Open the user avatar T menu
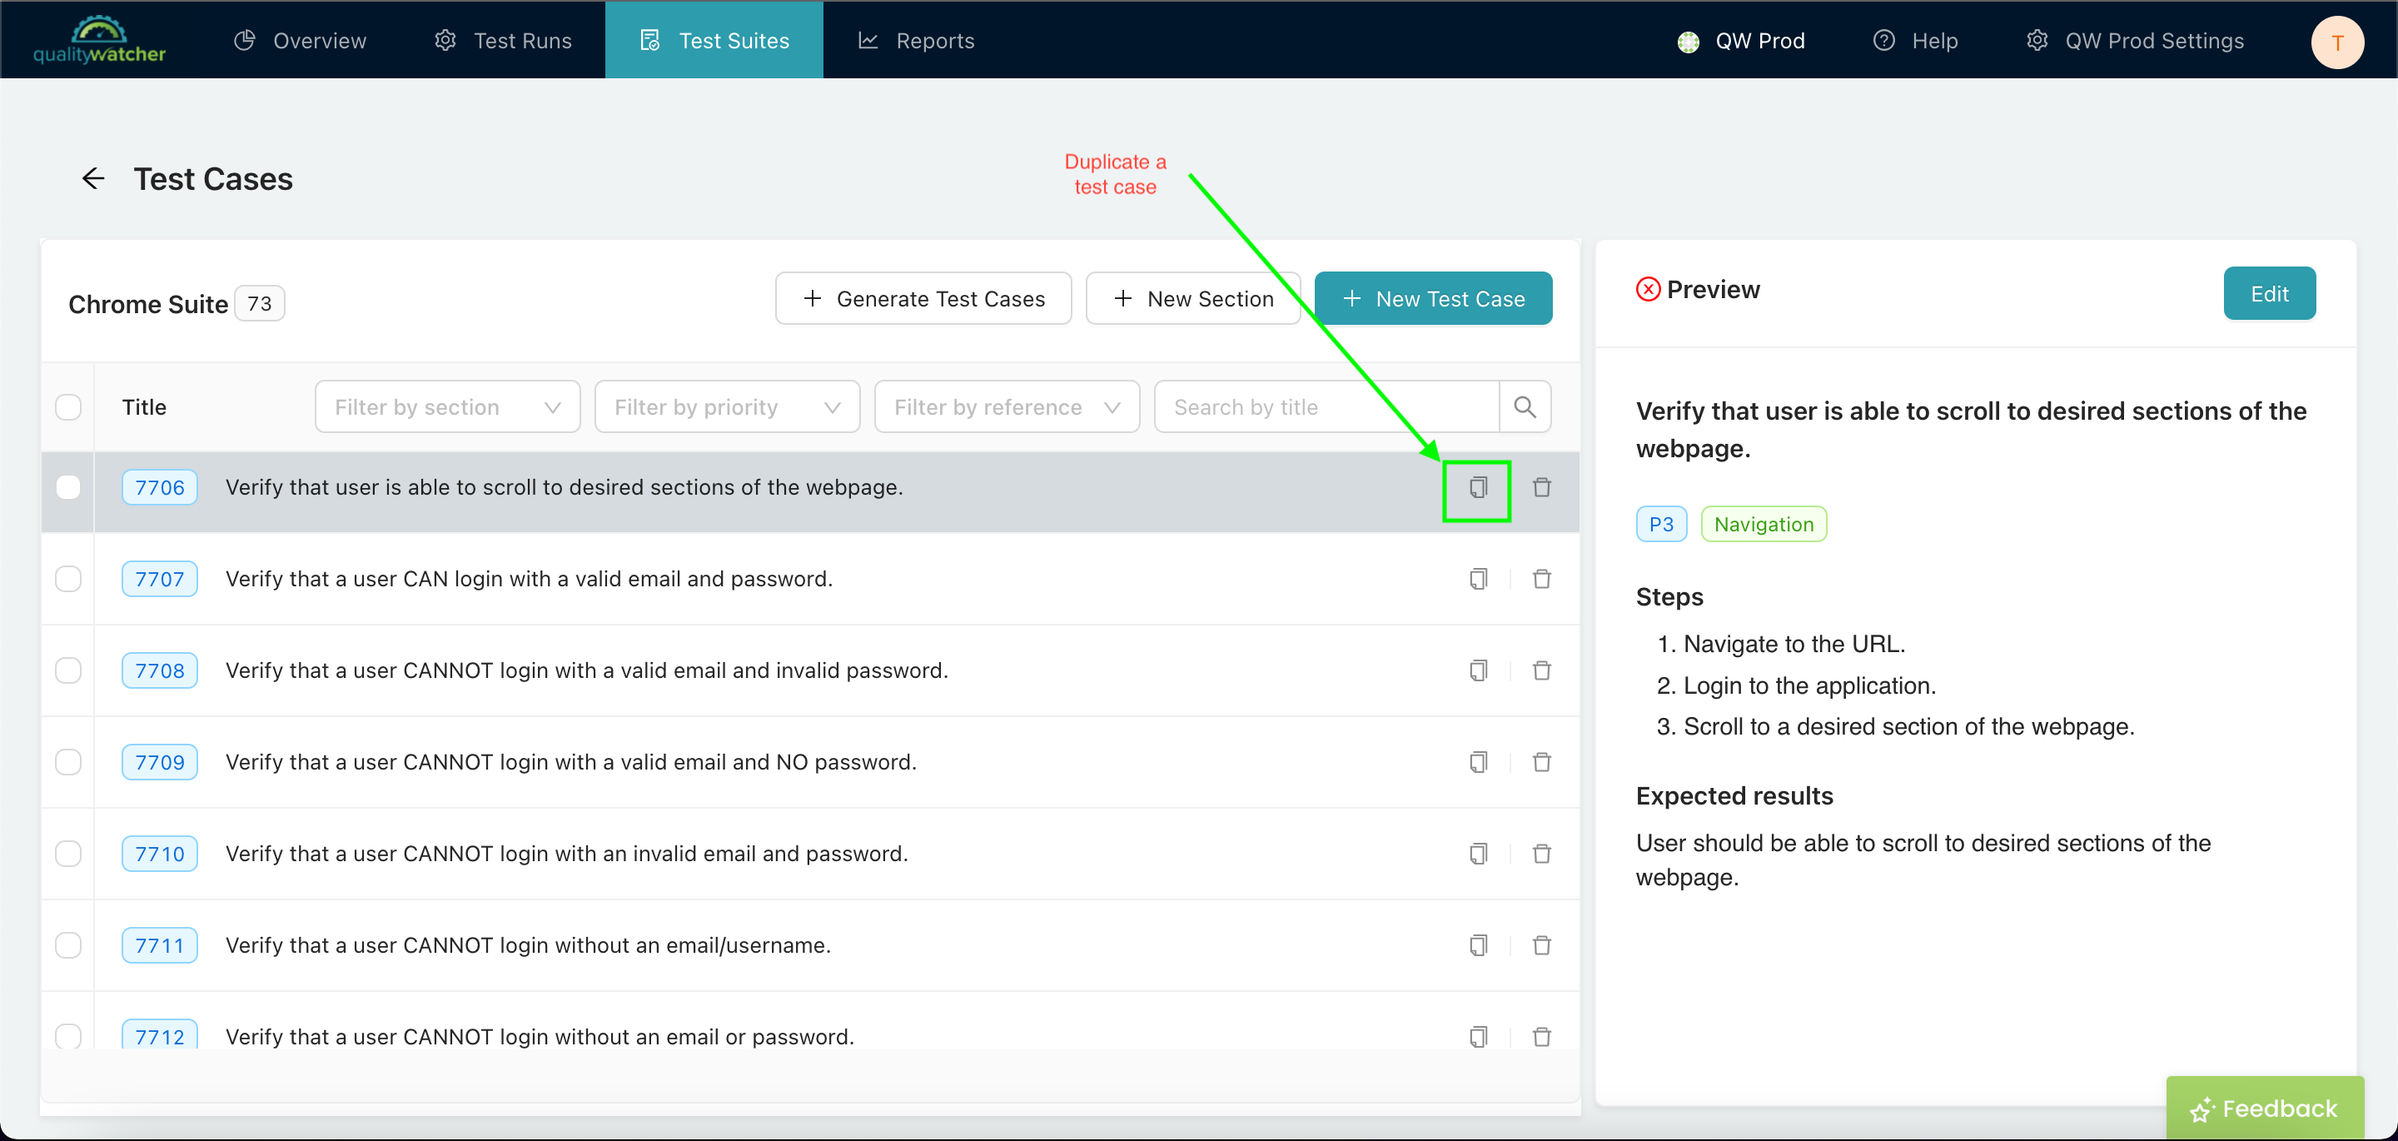This screenshot has width=2398, height=1141. (2337, 42)
